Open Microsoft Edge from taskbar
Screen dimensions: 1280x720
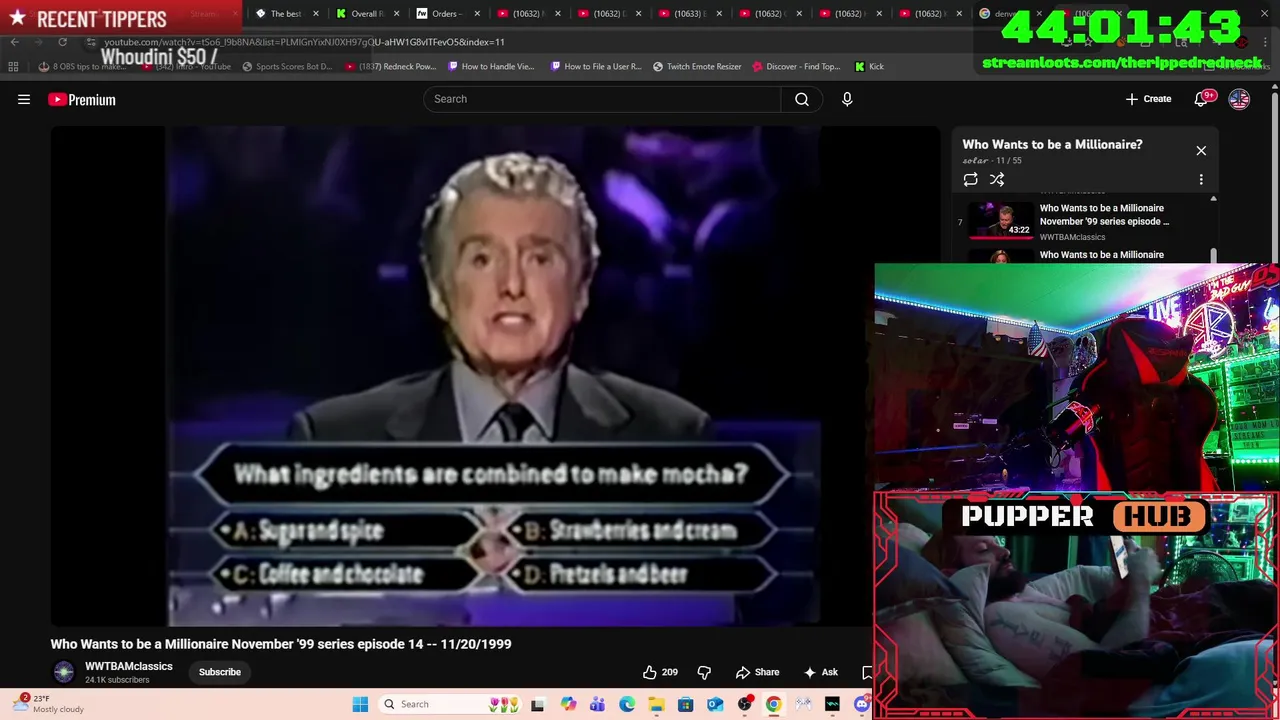pyautogui.click(x=627, y=704)
